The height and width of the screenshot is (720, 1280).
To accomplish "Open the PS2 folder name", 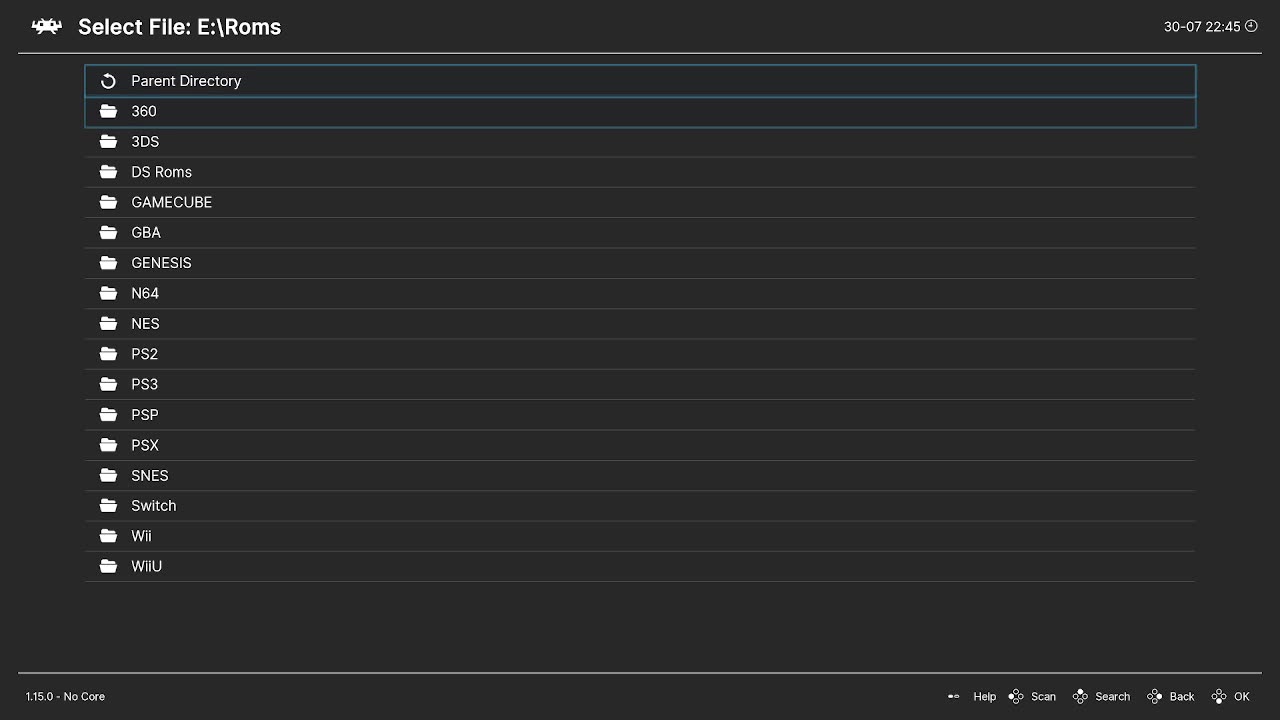I will click(144, 354).
